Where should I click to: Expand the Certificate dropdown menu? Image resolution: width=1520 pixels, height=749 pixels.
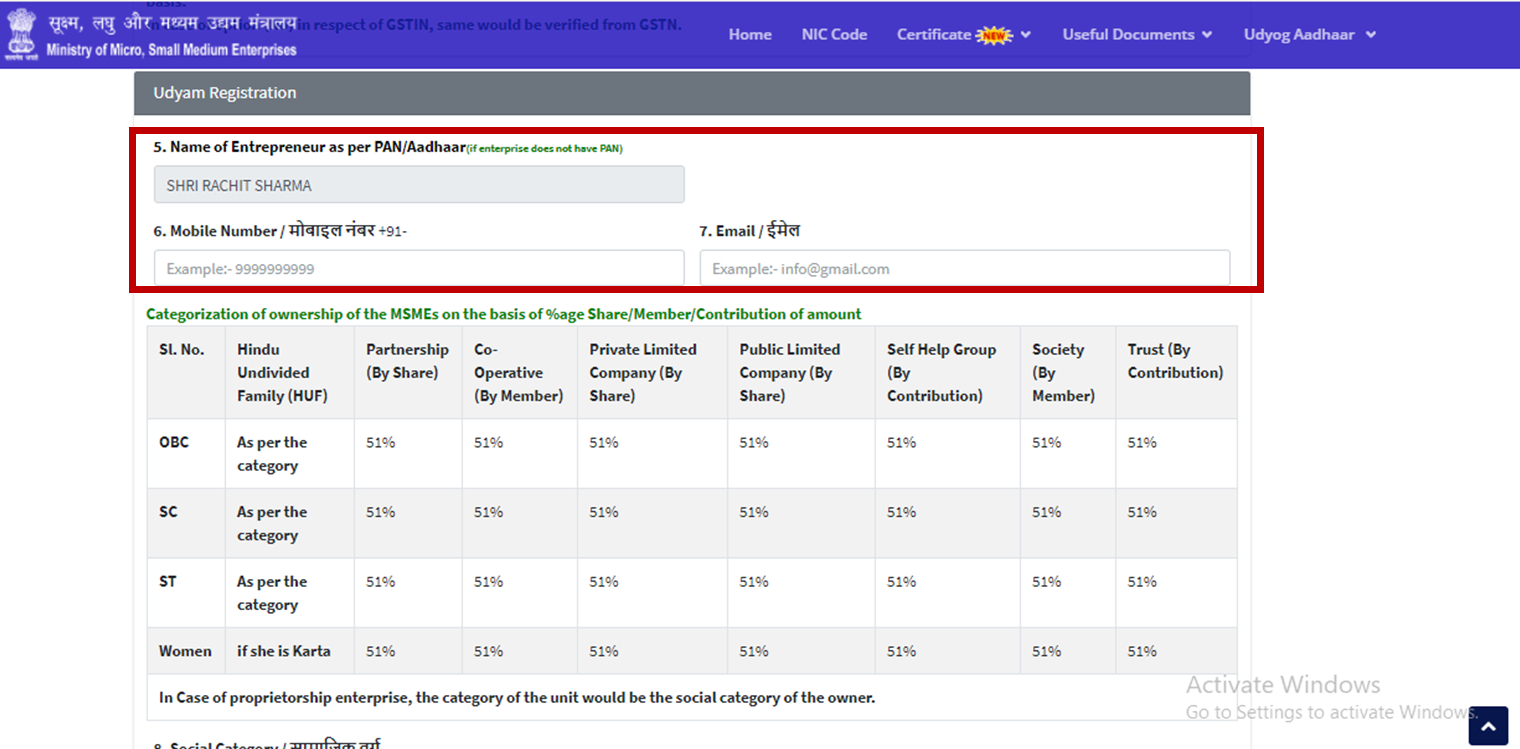coord(934,35)
